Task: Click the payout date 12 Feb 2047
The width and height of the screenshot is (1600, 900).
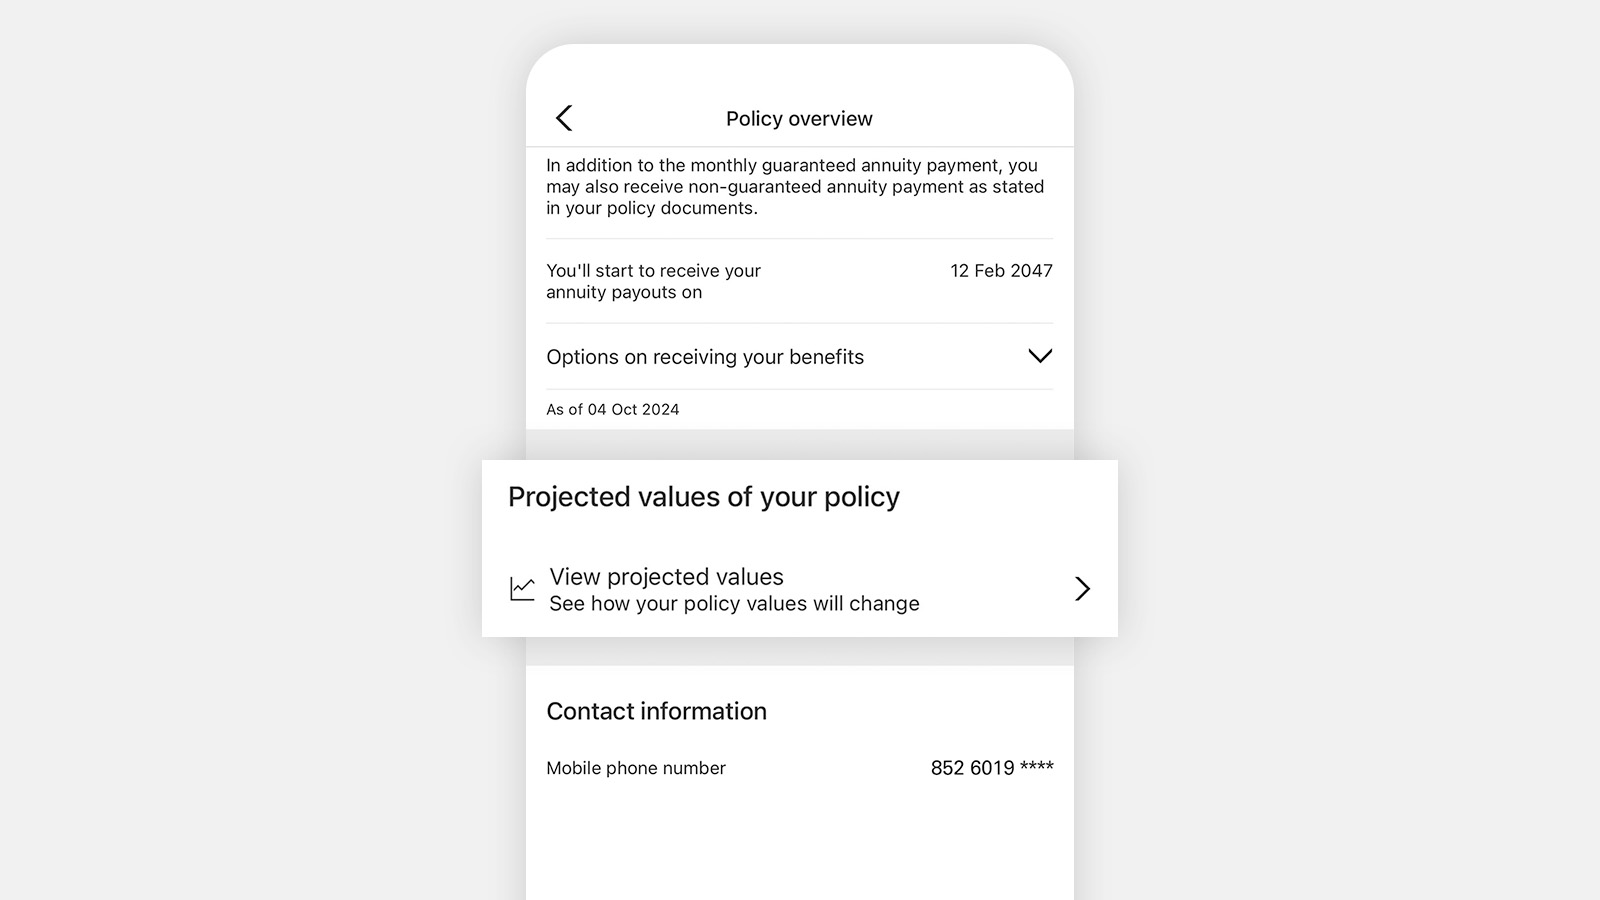Action: (1001, 271)
